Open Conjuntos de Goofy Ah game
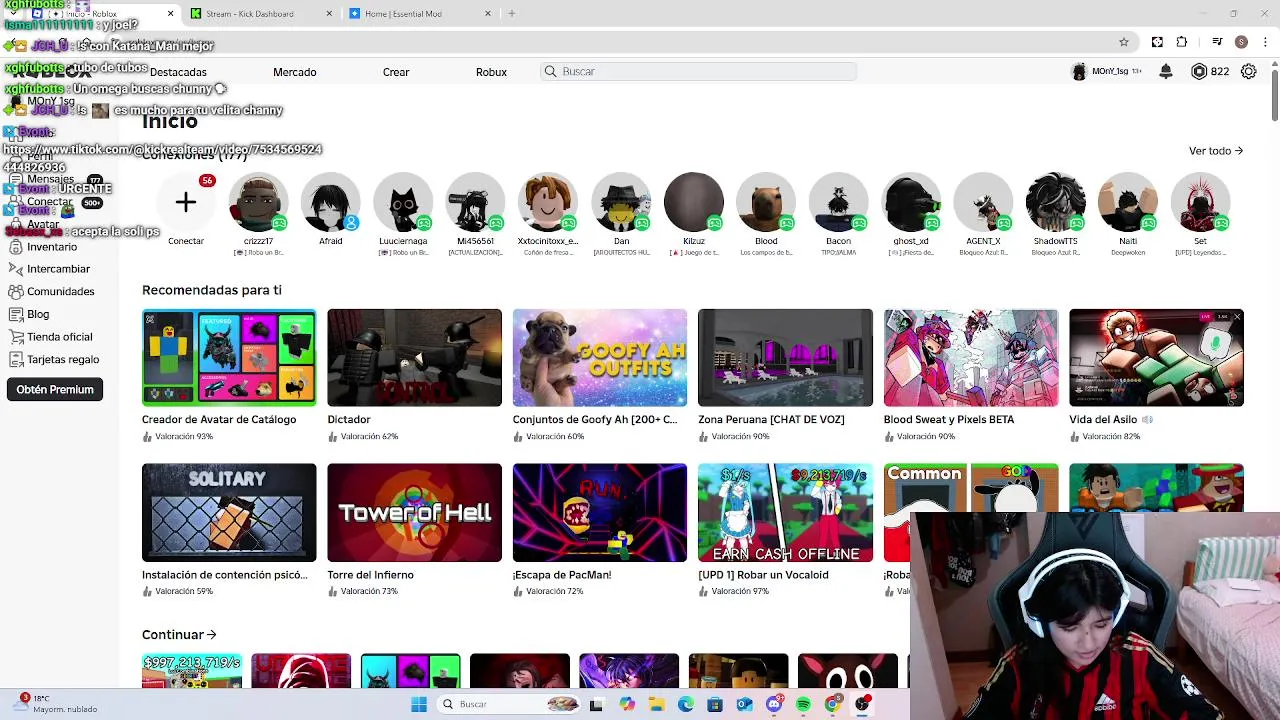Screen dimensions: 1280x720 [600, 358]
